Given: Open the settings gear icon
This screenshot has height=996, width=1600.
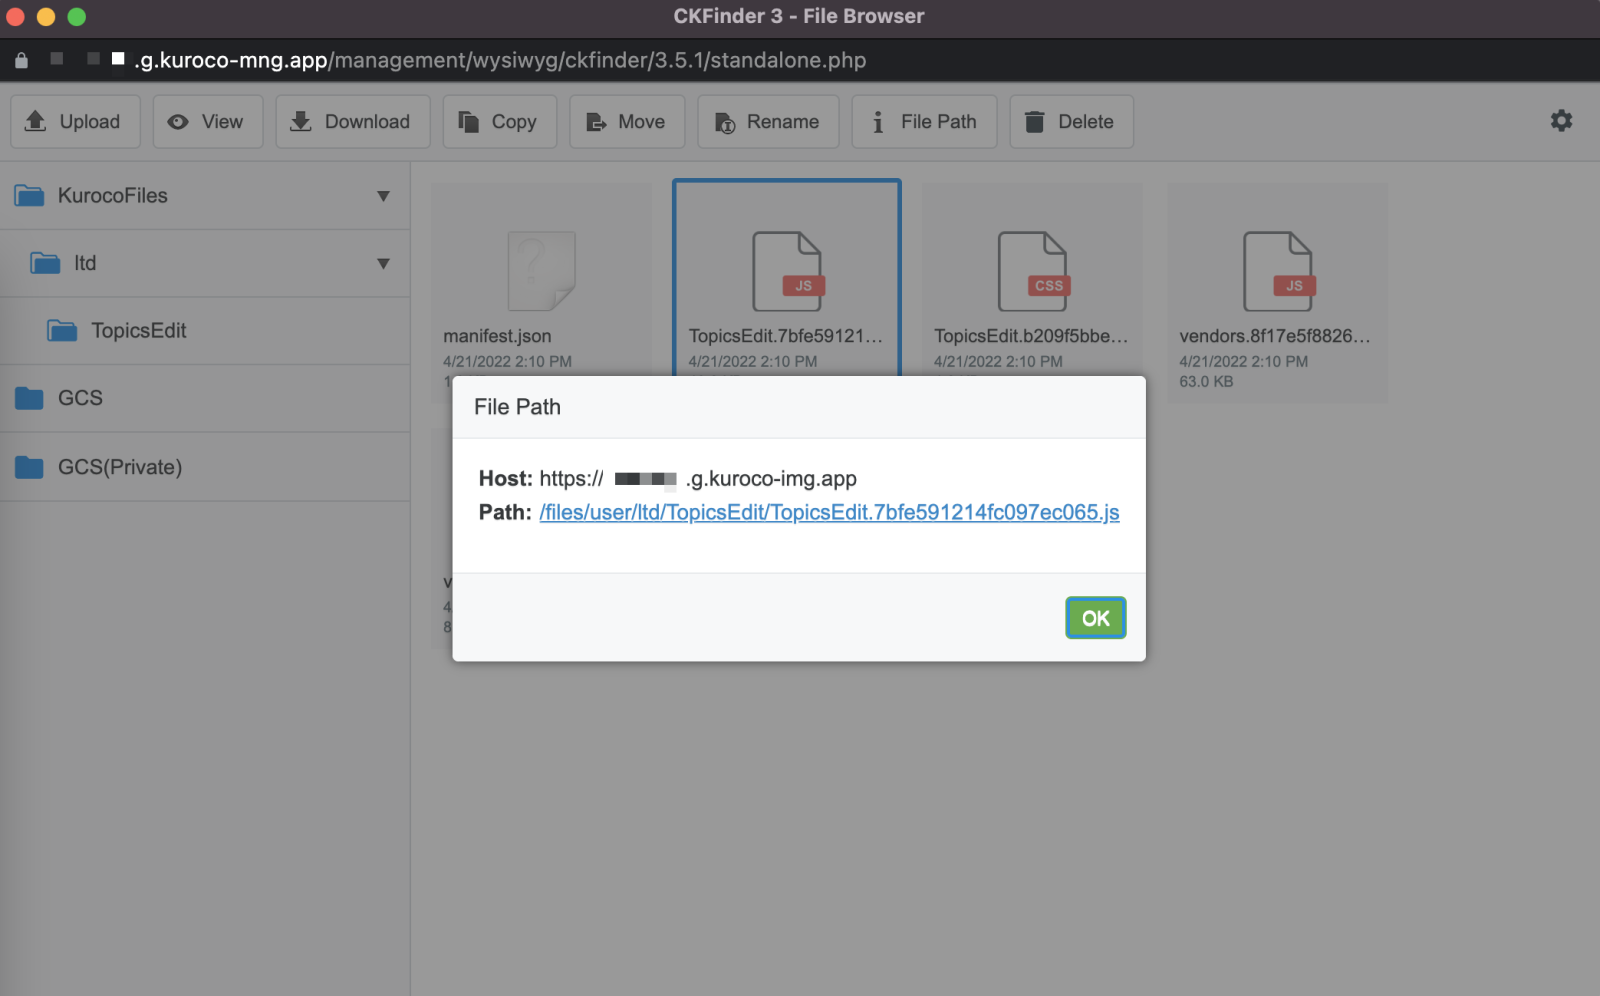Looking at the screenshot, I should [1560, 120].
